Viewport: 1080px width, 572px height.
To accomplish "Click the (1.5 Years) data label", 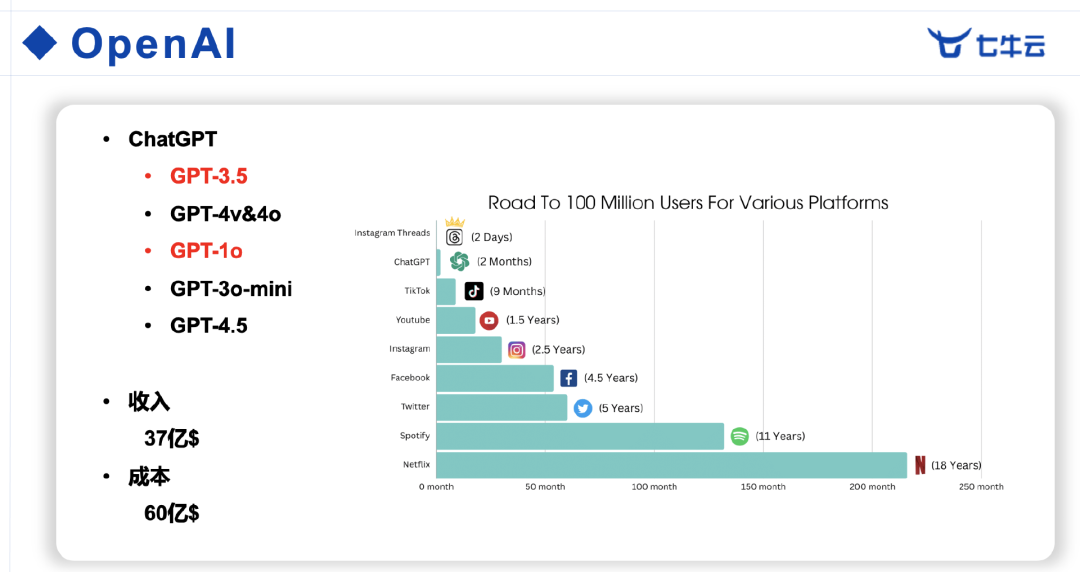I will pos(532,320).
